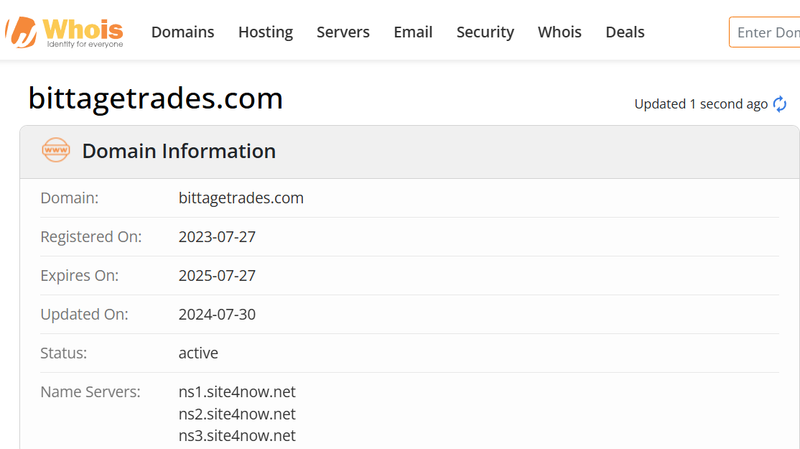
Task: Click the registered date 2023-07-27
Action: pos(217,237)
